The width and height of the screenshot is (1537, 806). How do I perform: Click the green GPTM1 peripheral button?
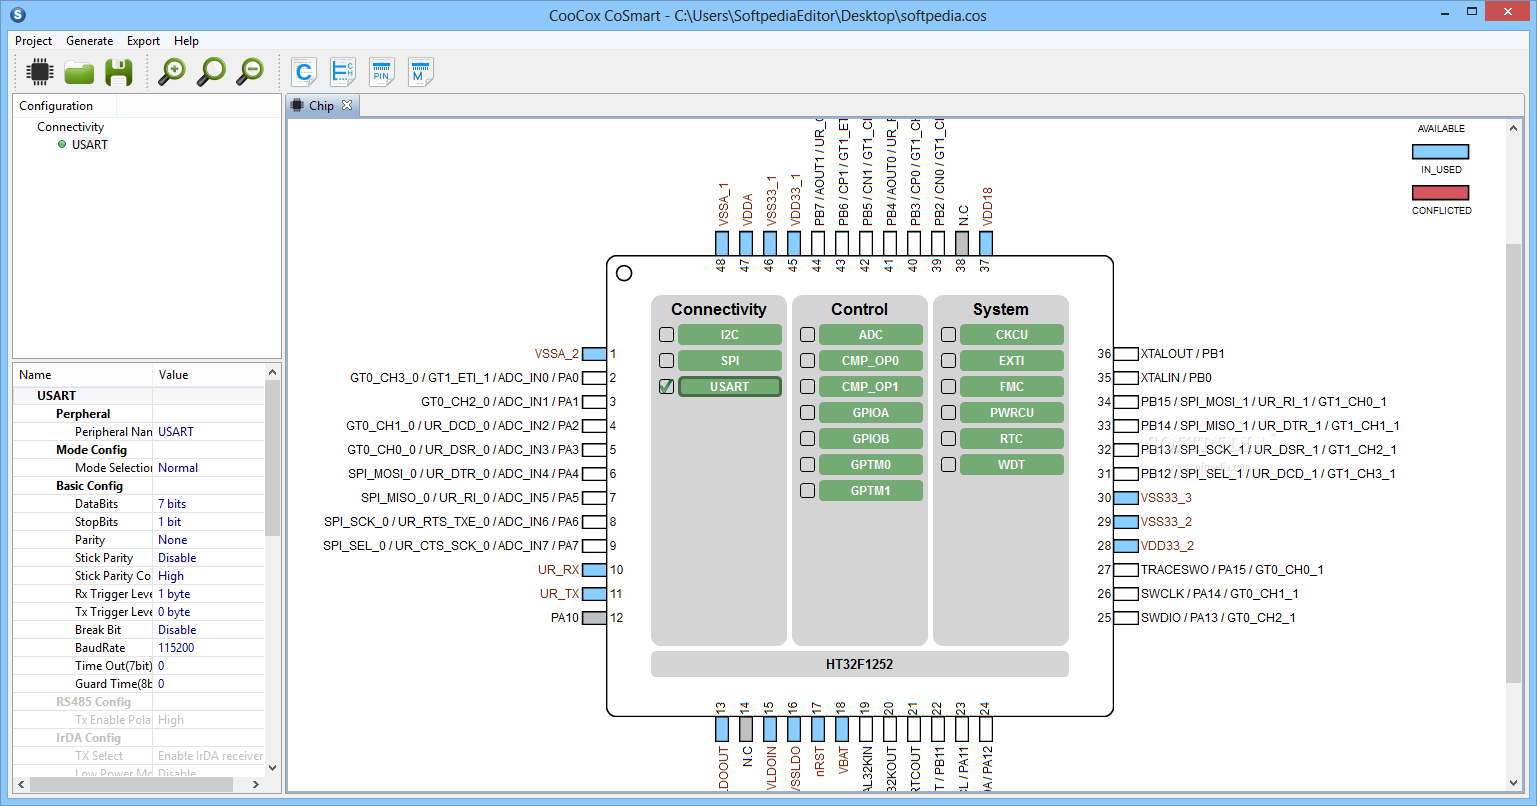point(870,491)
